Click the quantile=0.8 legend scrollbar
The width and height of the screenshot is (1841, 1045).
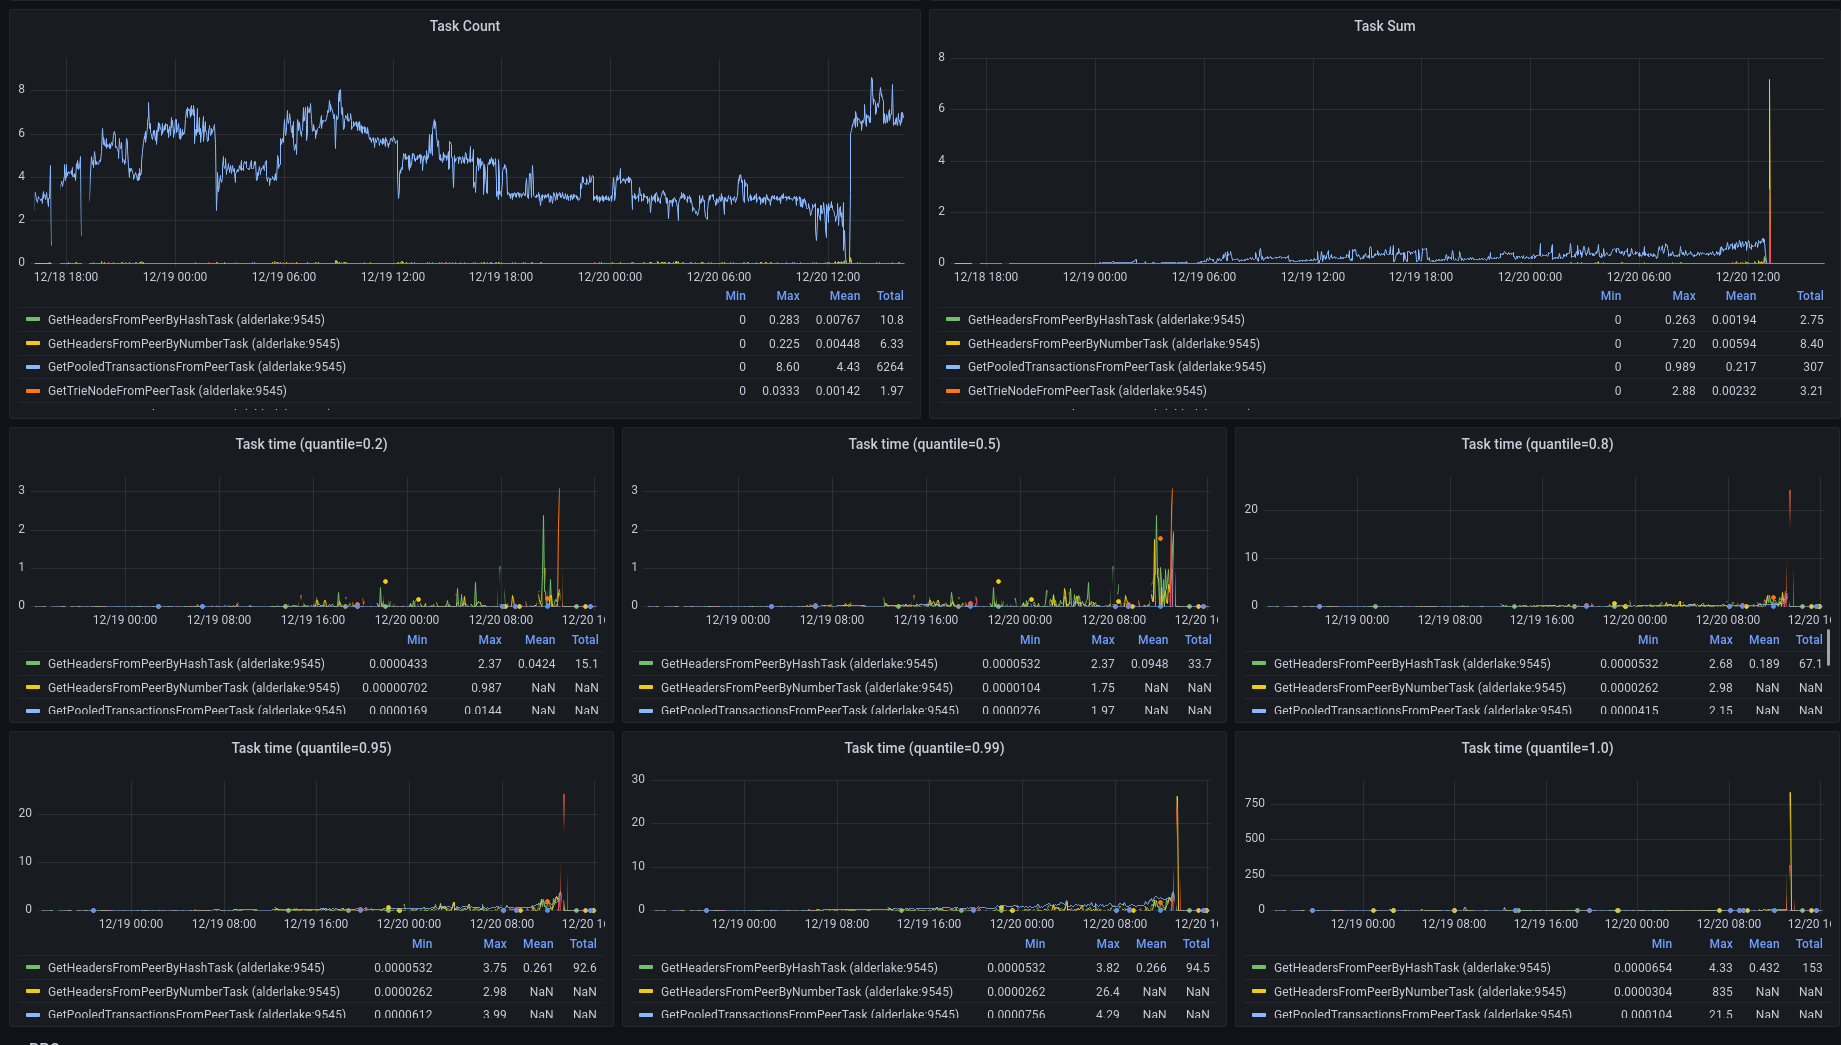1829,648
